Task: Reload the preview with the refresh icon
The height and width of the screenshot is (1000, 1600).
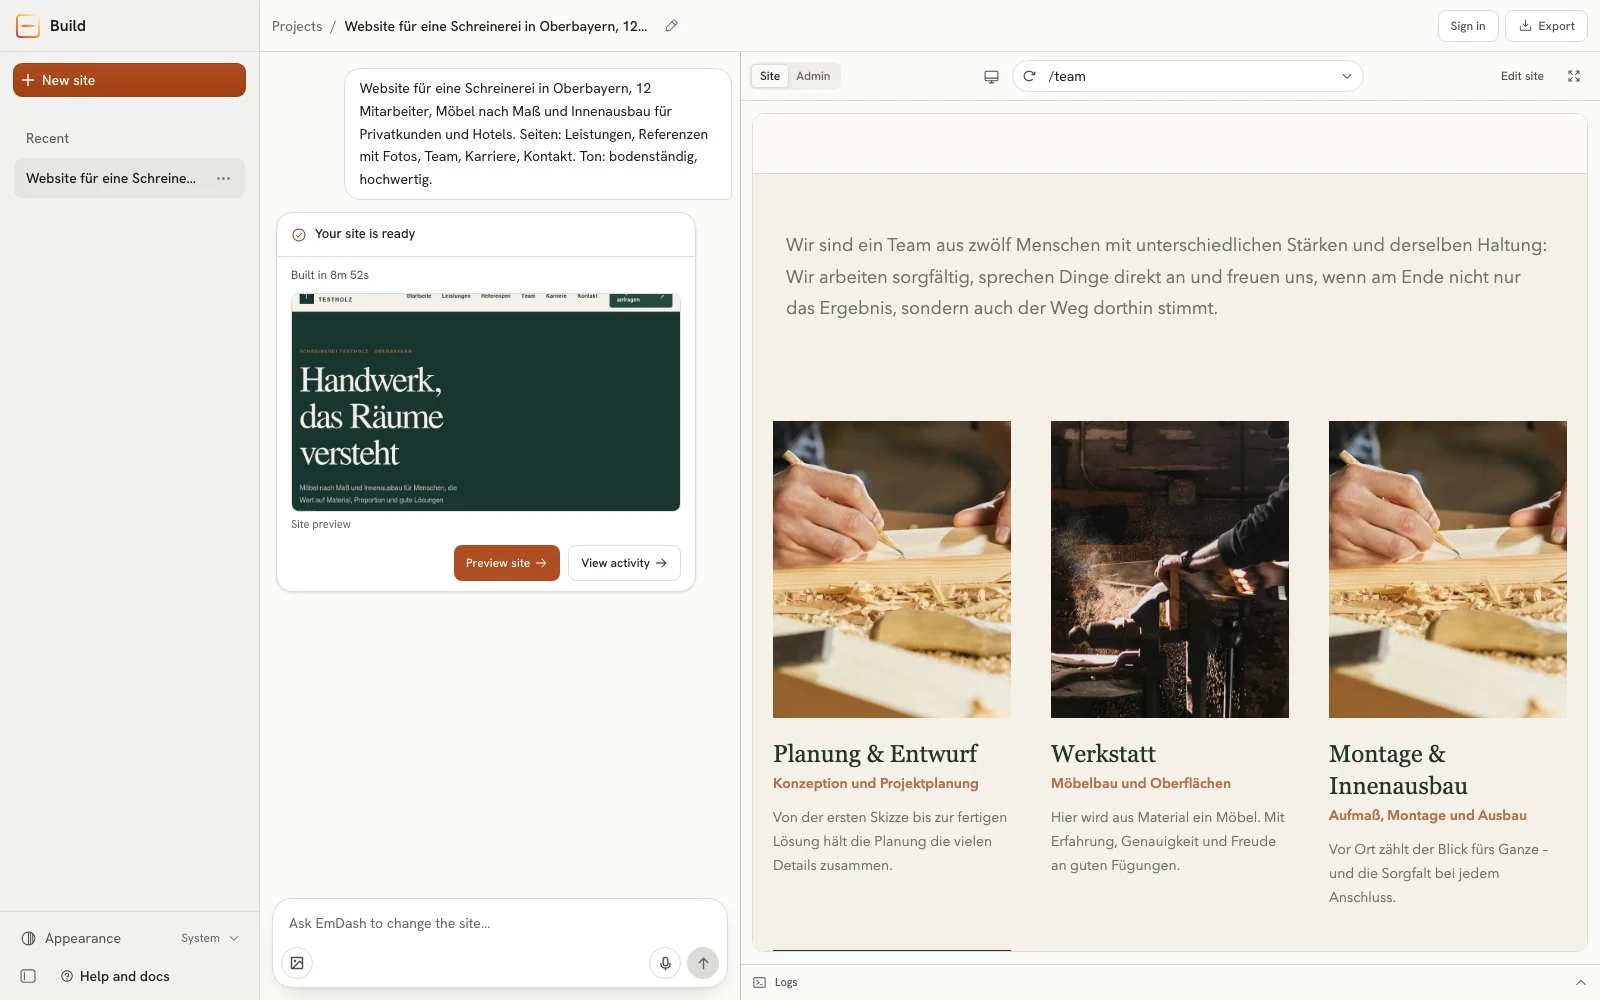Action: point(1029,76)
